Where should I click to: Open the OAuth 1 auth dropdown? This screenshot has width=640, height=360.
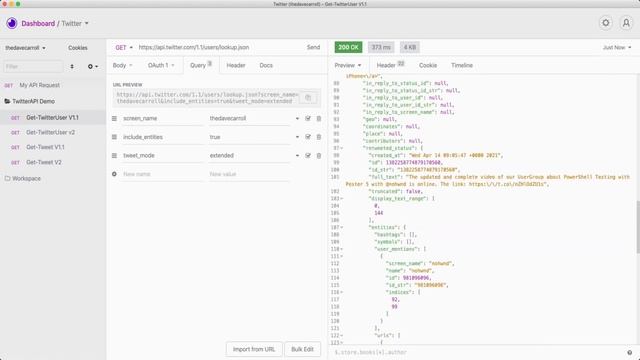tap(161, 65)
